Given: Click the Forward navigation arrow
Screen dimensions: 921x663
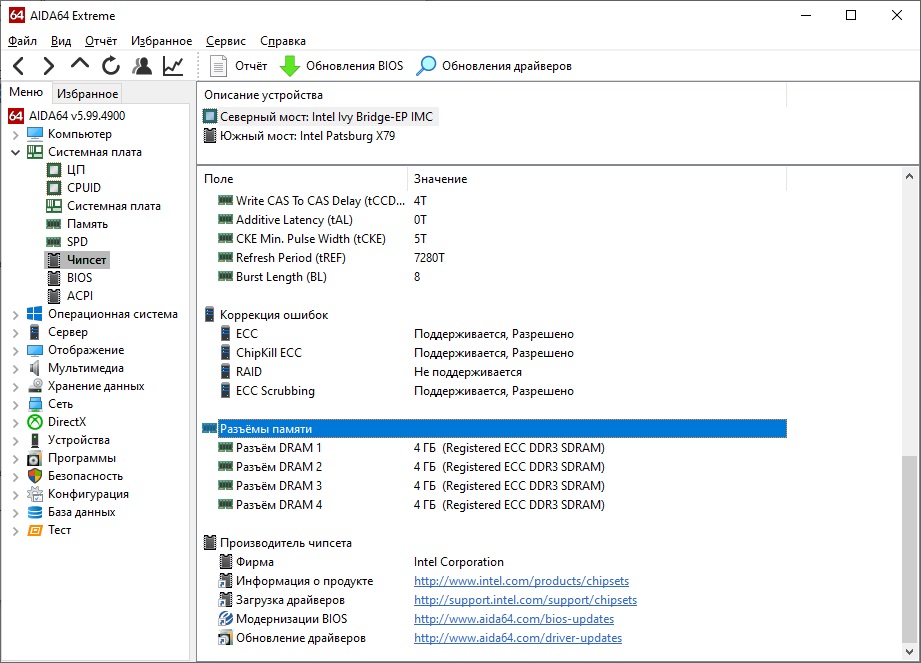Looking at the screenshot, I should click(48, 66).
